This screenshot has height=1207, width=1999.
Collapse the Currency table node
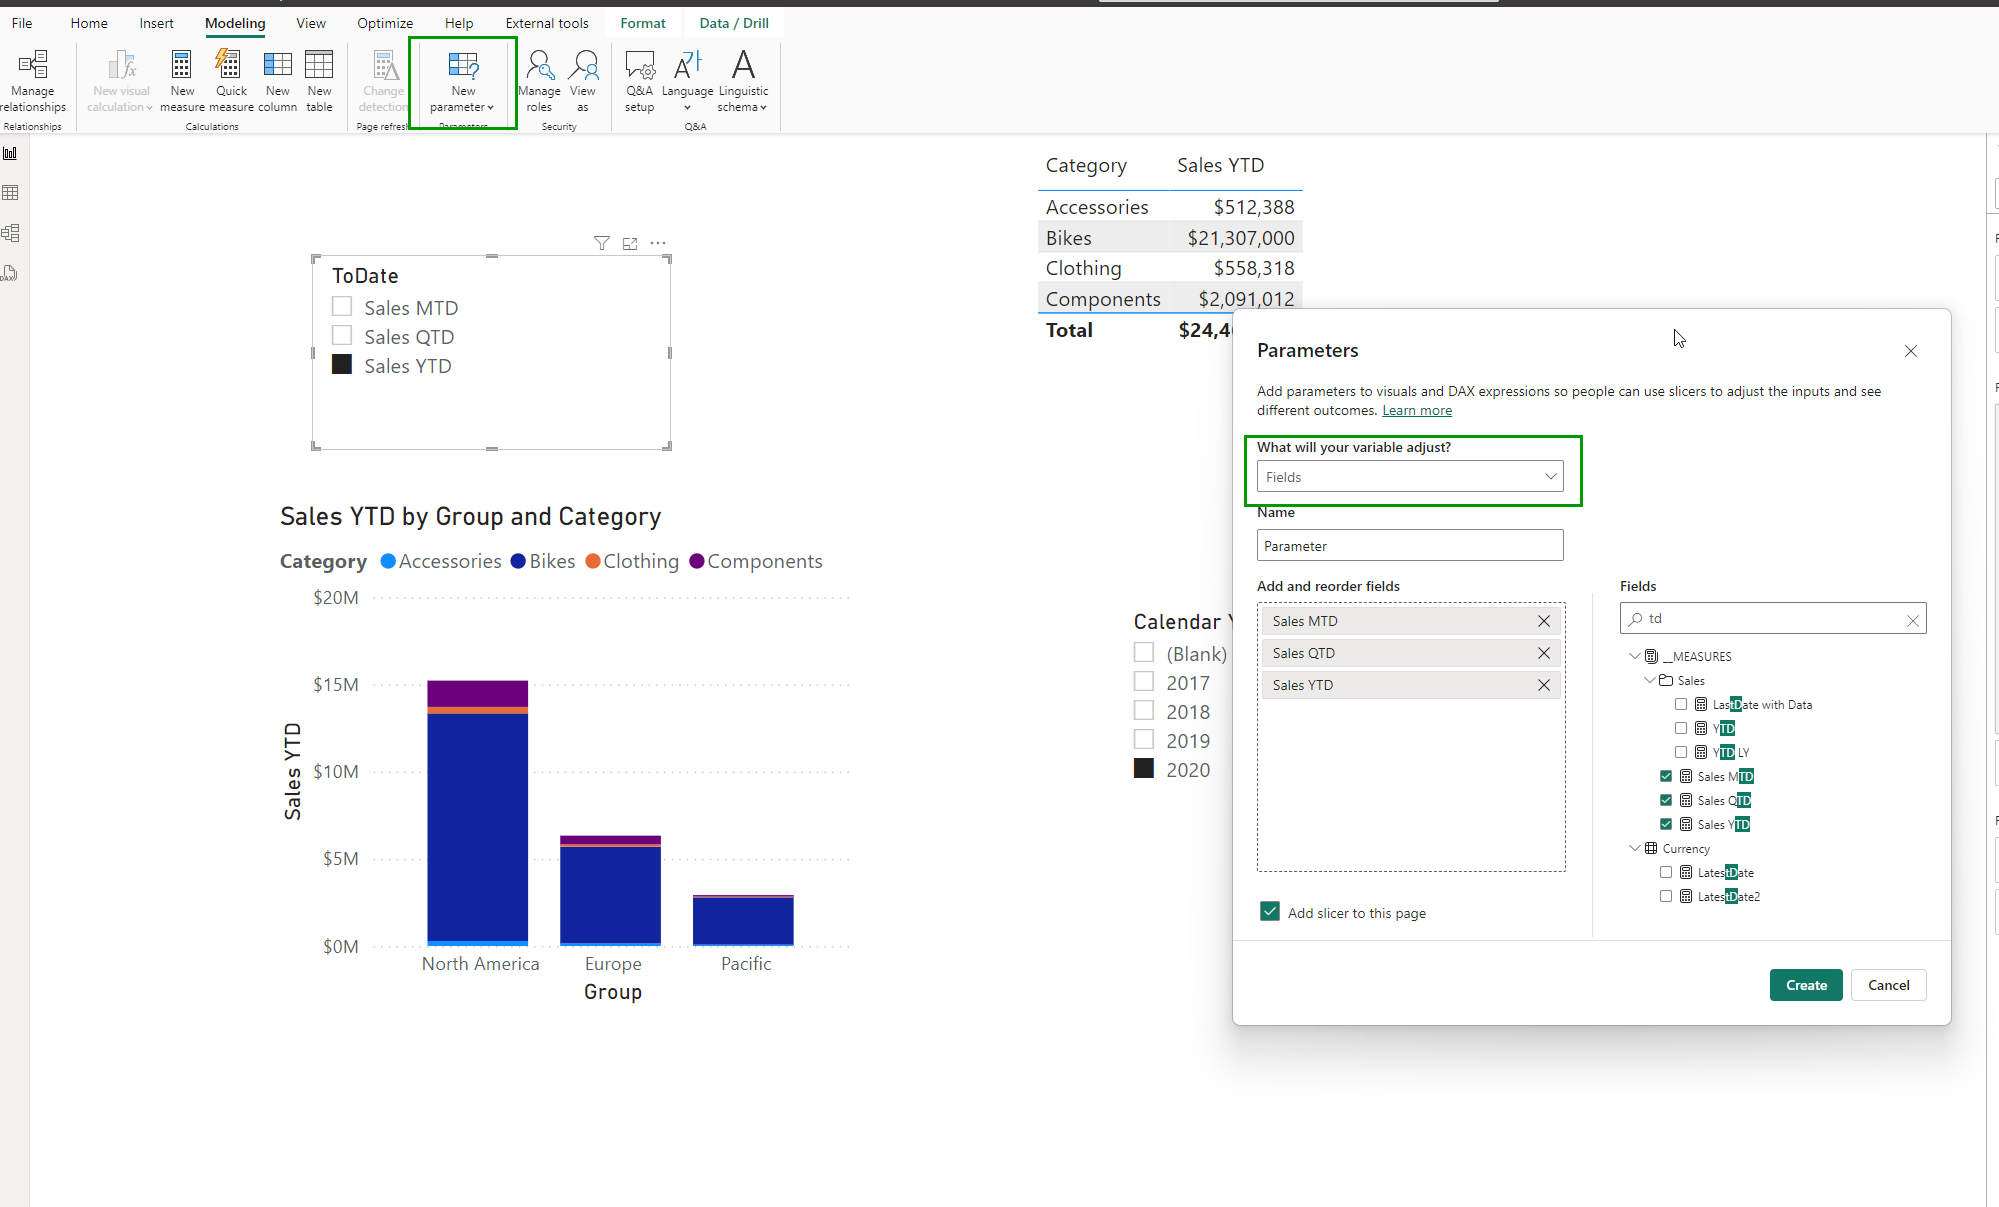1635,848
